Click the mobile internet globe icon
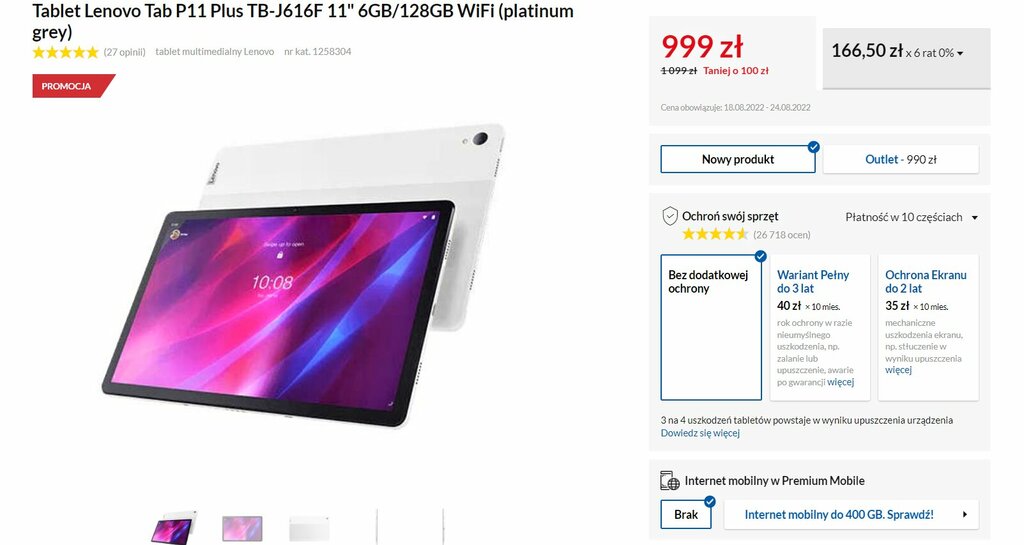 coord(669,481)
